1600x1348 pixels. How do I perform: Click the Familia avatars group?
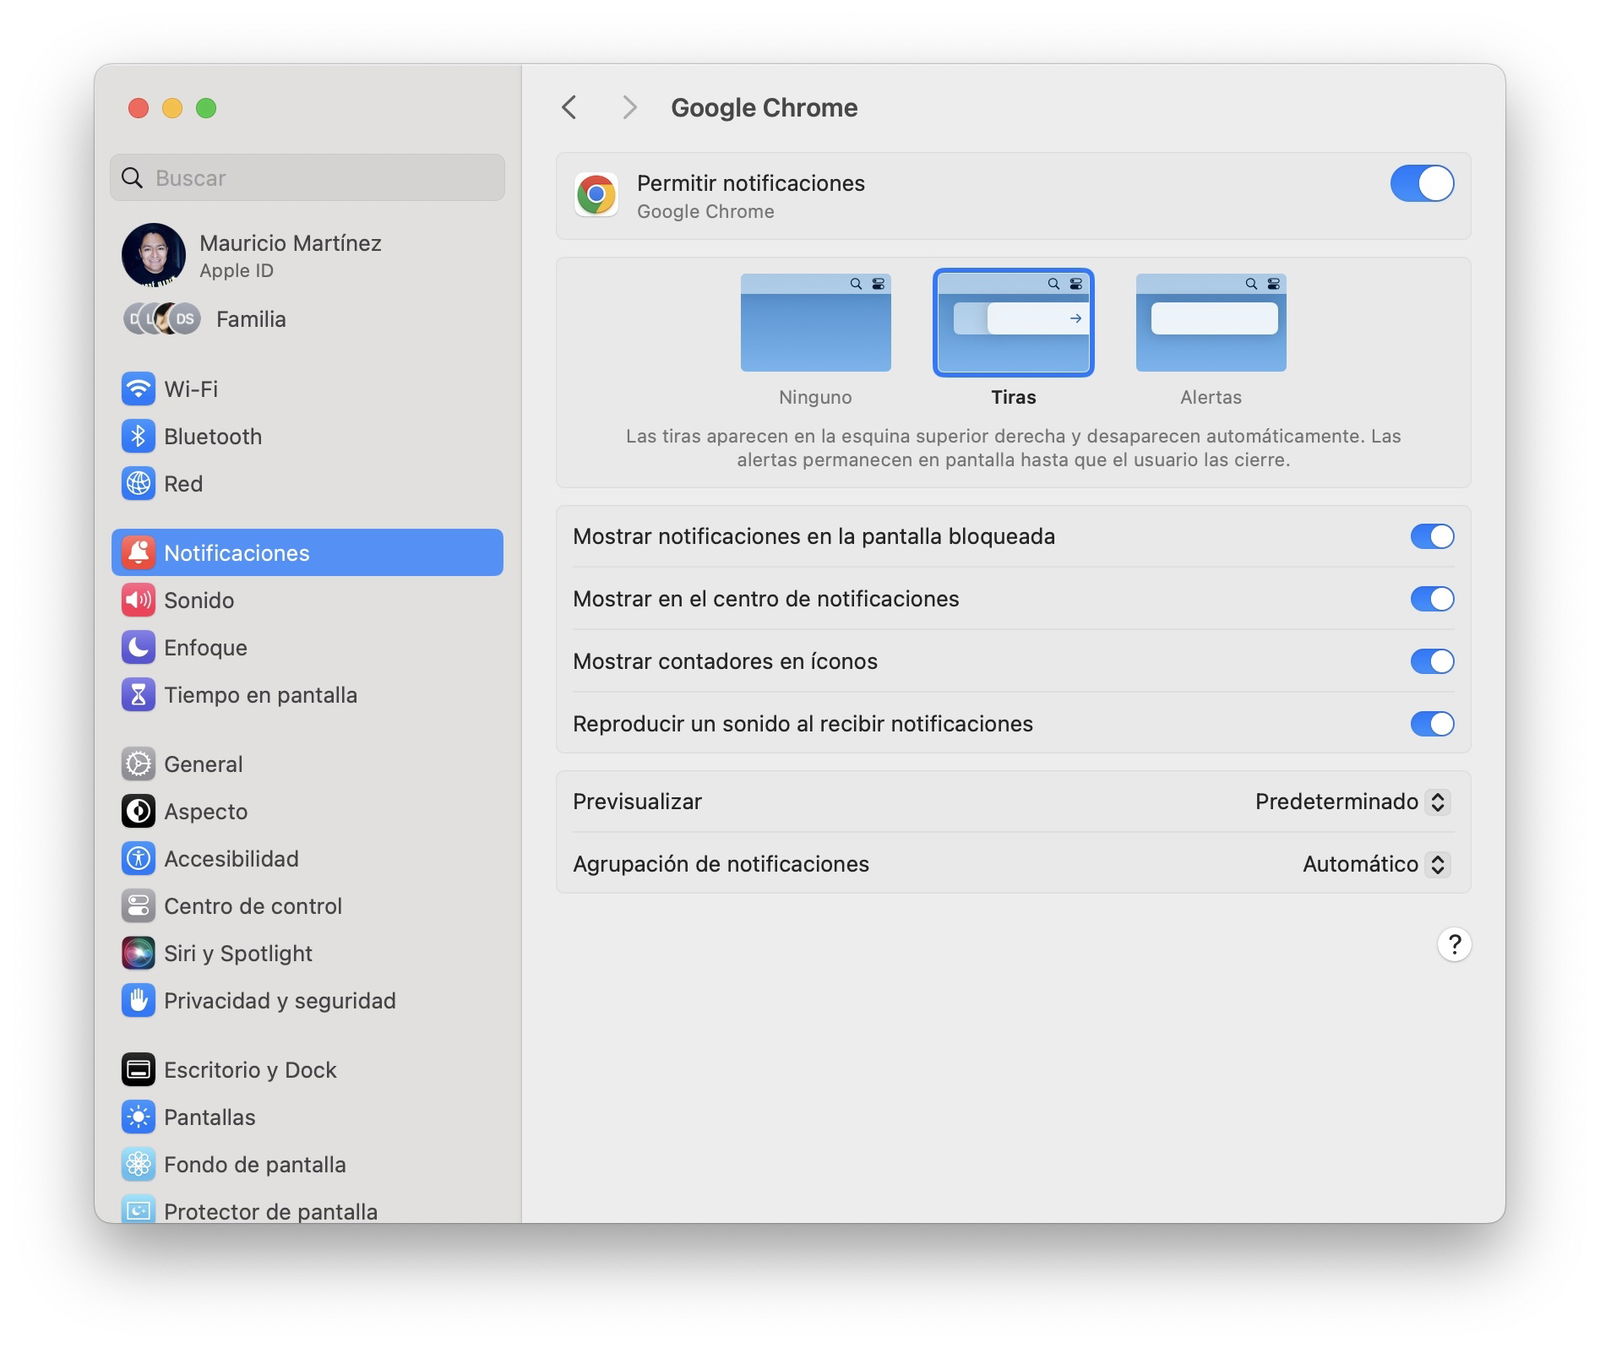[x=162, y=319]
